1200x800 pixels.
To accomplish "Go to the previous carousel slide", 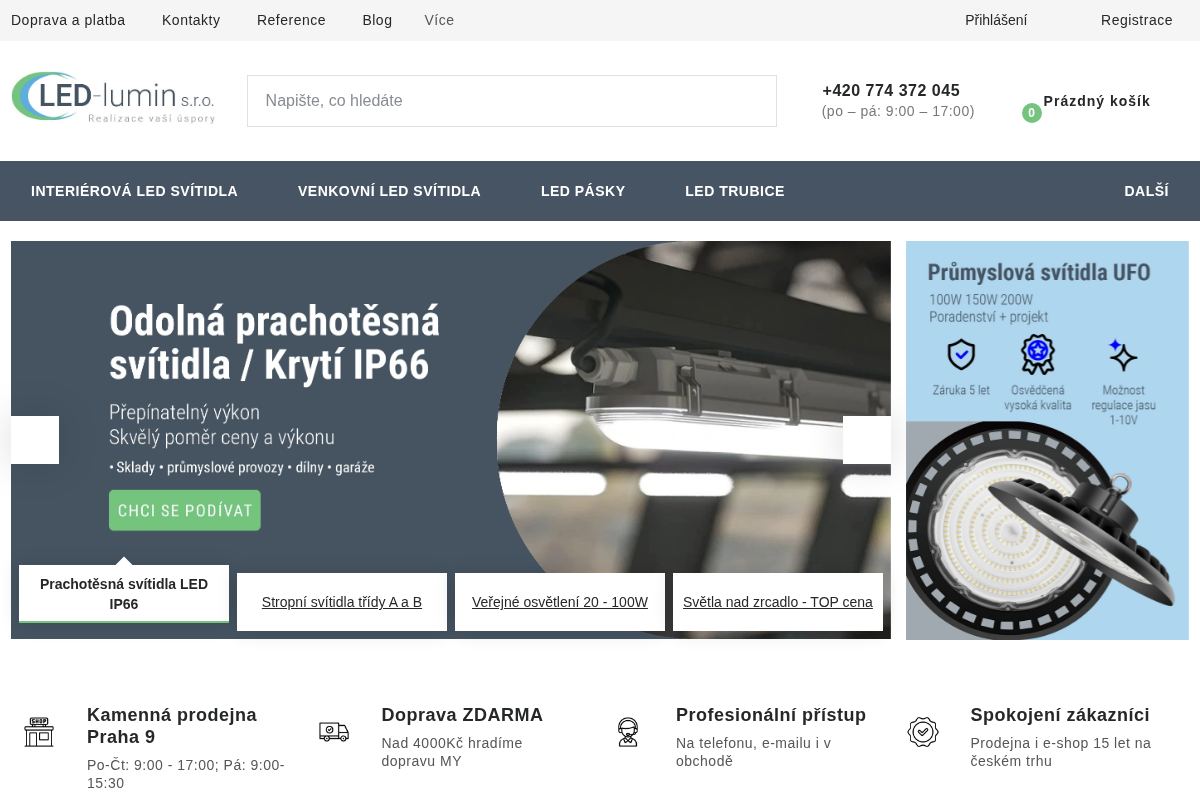I will pyautogui.click(x=35, y=440).
